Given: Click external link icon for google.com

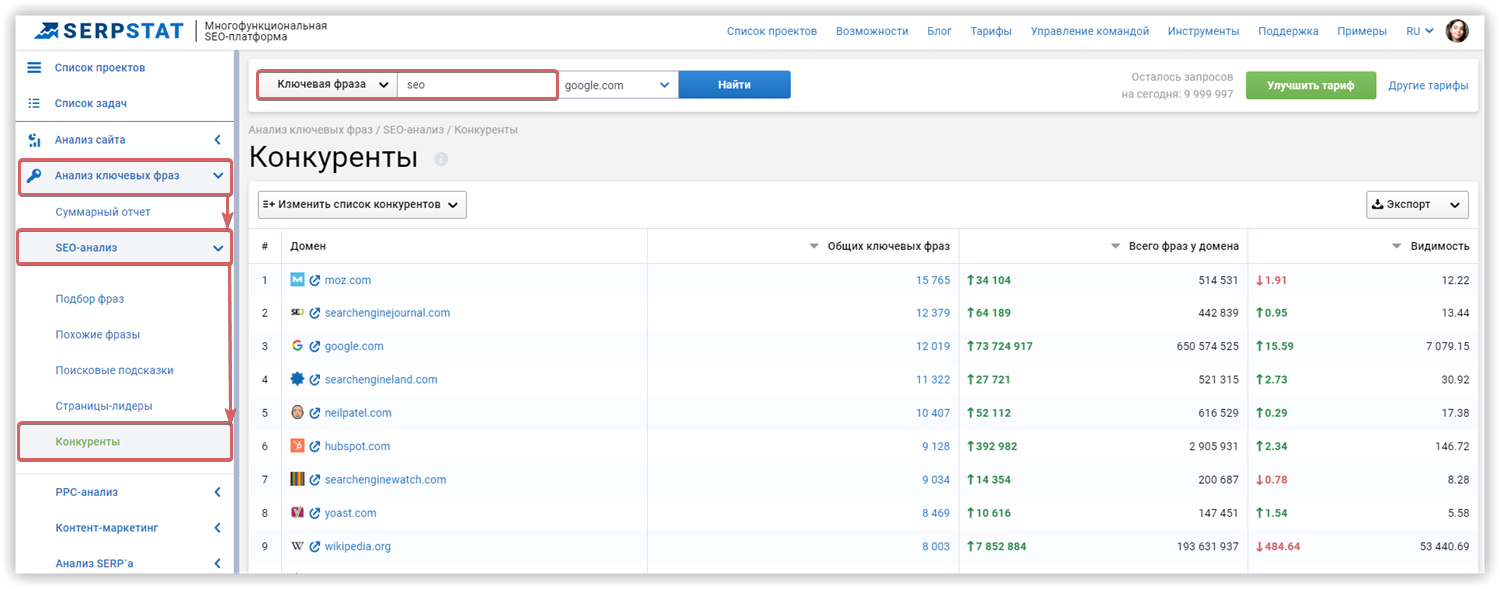Looking at the screenshot, I should click(x=314, y=347).
